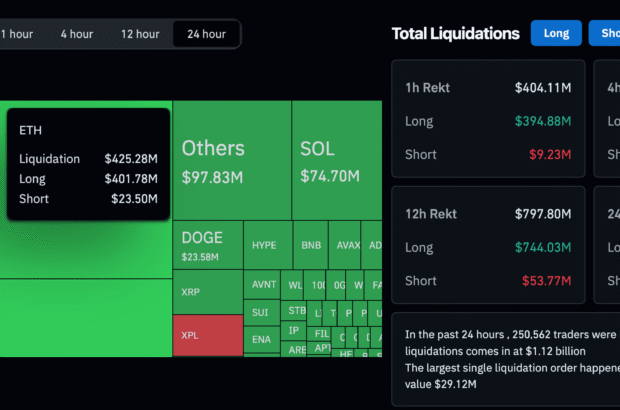
Task: Choose the 12 hour timeframe tab
Action: [140, 34]
